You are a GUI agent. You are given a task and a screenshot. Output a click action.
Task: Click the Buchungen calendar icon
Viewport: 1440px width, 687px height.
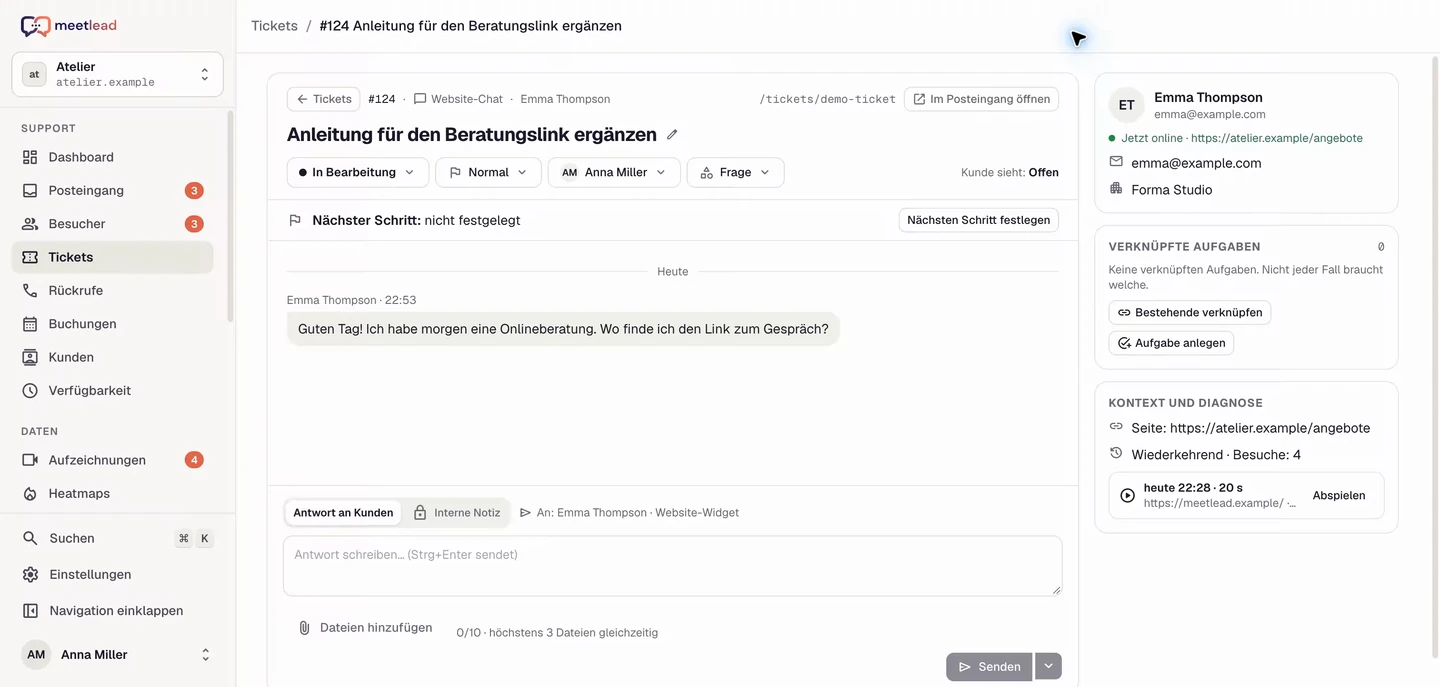pyautogui.click(x=30, y=324)
